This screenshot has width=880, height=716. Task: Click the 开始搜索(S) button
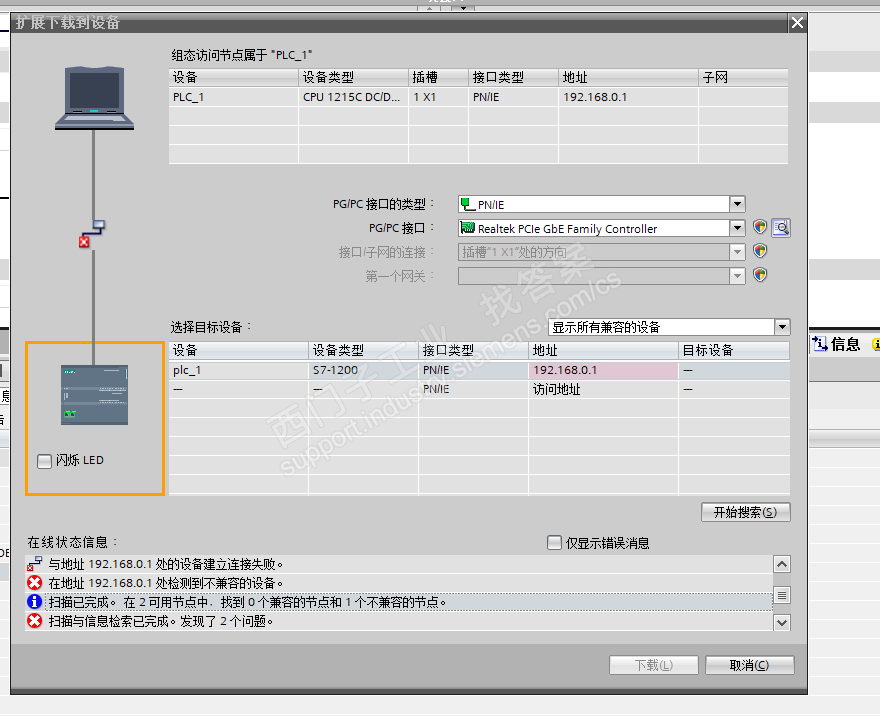tap(745, 512)
